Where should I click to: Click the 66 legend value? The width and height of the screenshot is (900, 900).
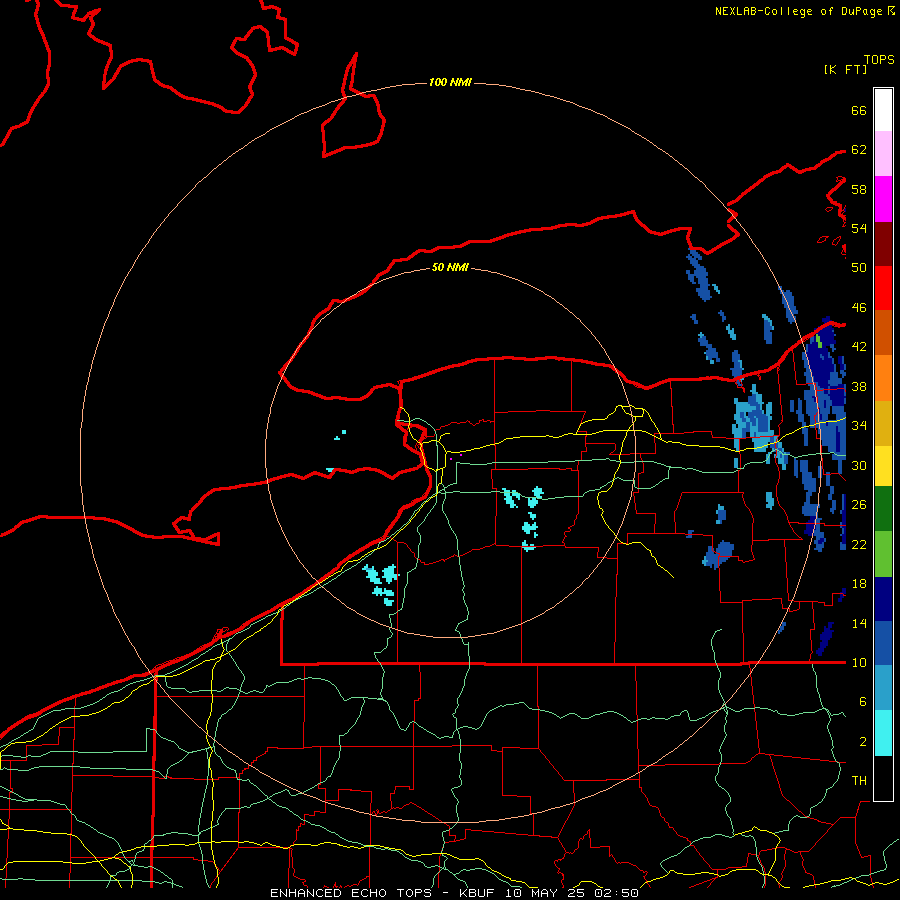click(x=859, y=110)
